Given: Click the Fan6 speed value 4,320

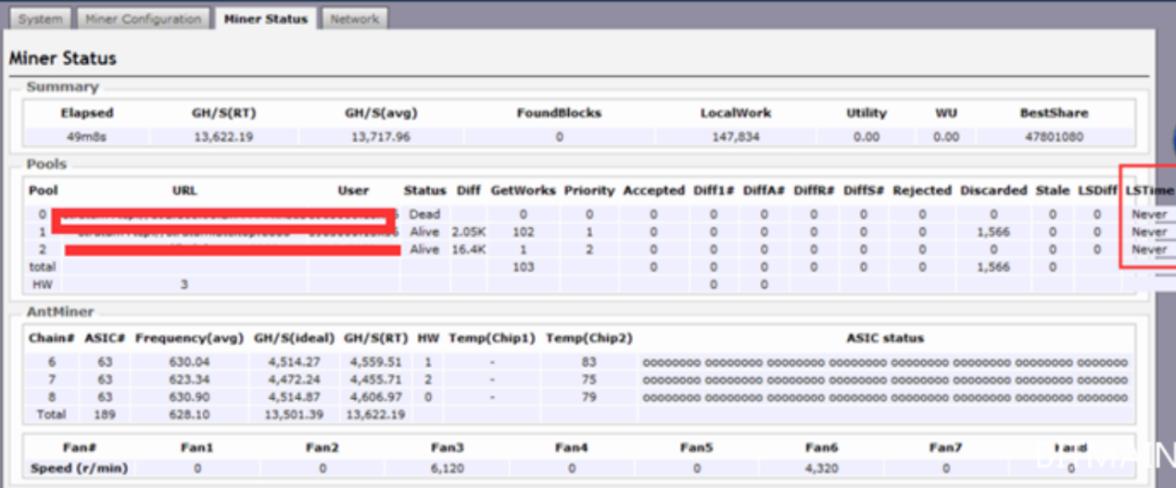Looking at the screenshot, I should pos(821,469).
